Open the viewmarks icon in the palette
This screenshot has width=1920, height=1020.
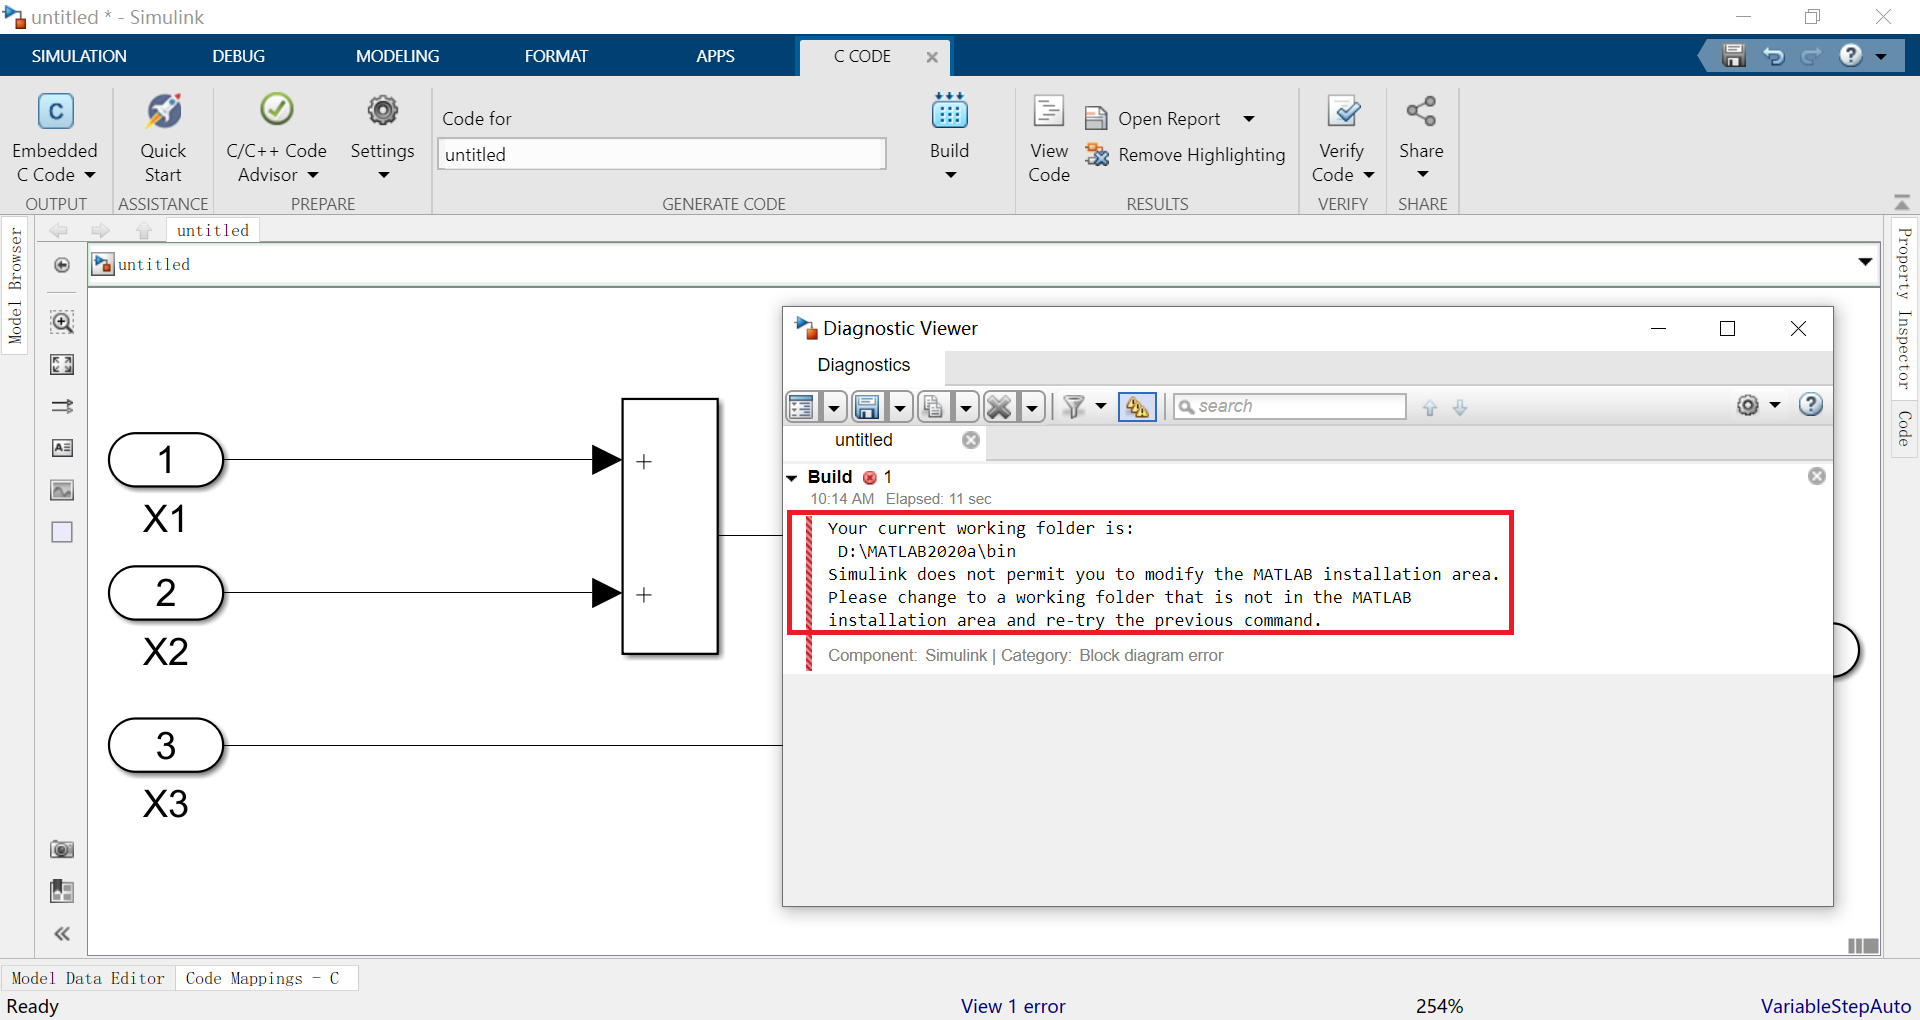click(62, 891)
